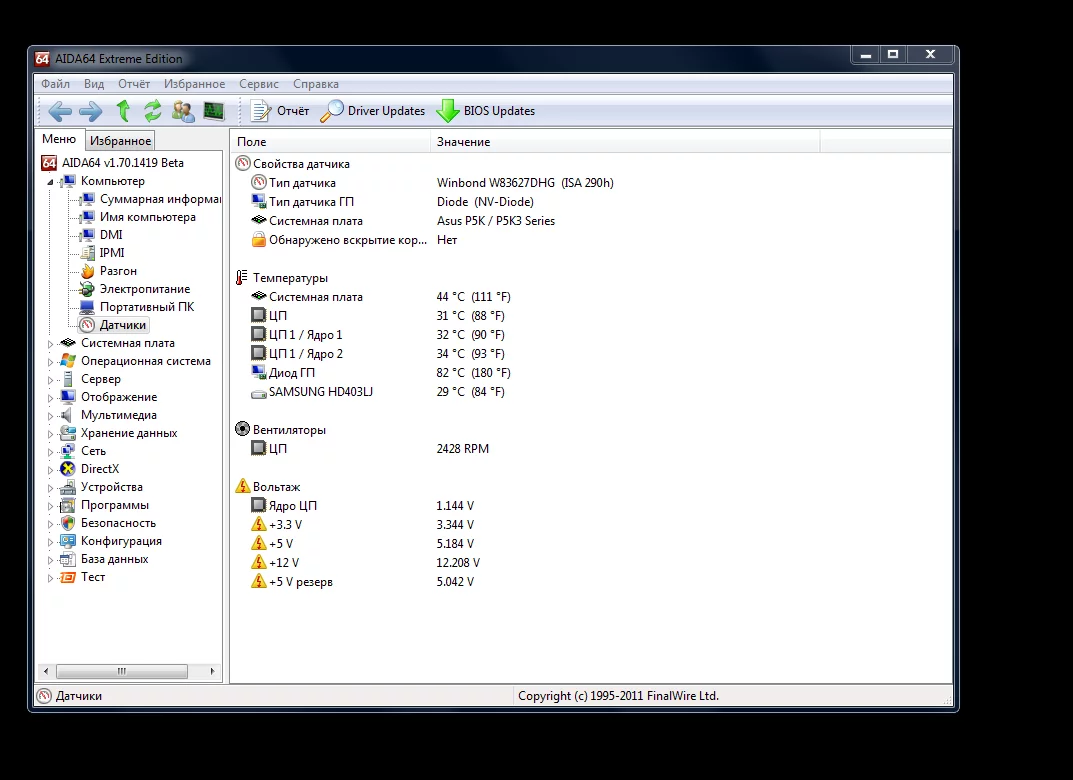Click the green up-level arrow icon
Image resolution: width=1073 pixels, height=780 pixels.
click(123, 111)
